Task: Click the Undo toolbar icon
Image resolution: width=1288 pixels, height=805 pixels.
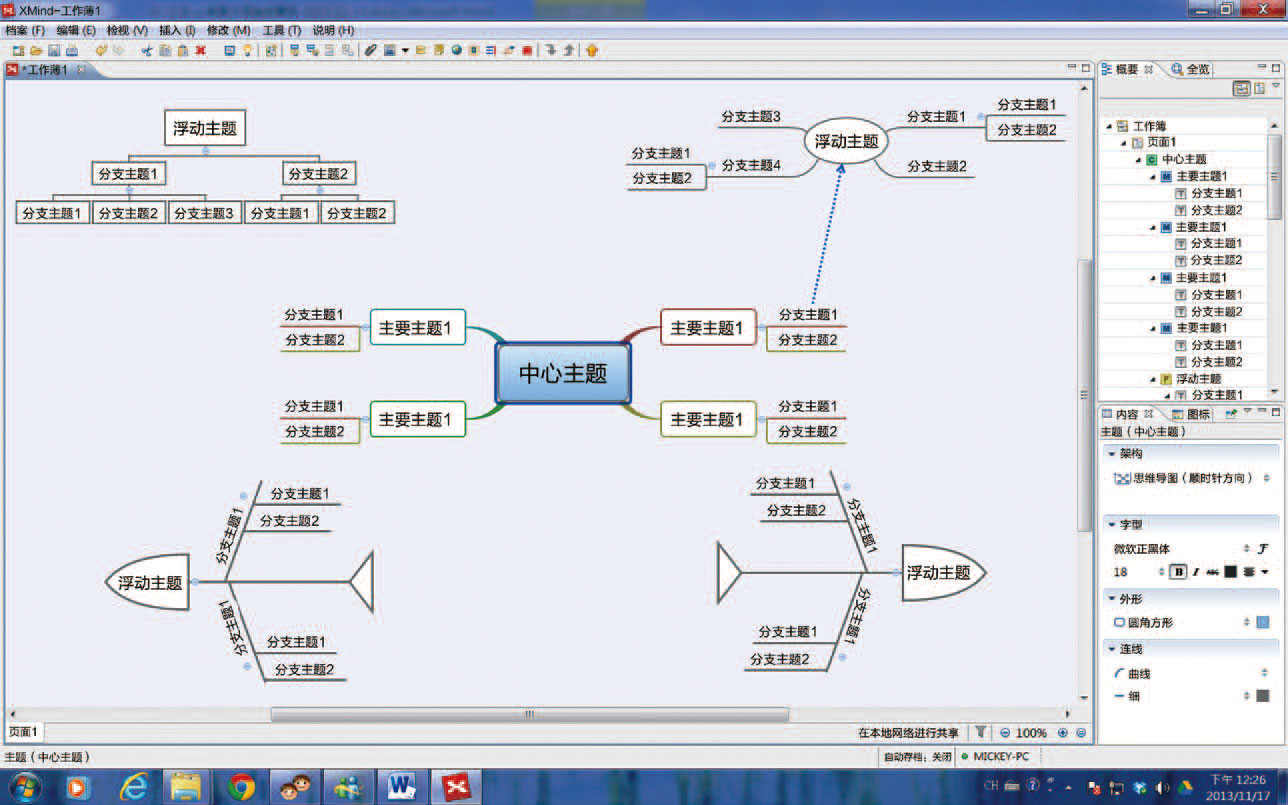Action: coord(101,50)
